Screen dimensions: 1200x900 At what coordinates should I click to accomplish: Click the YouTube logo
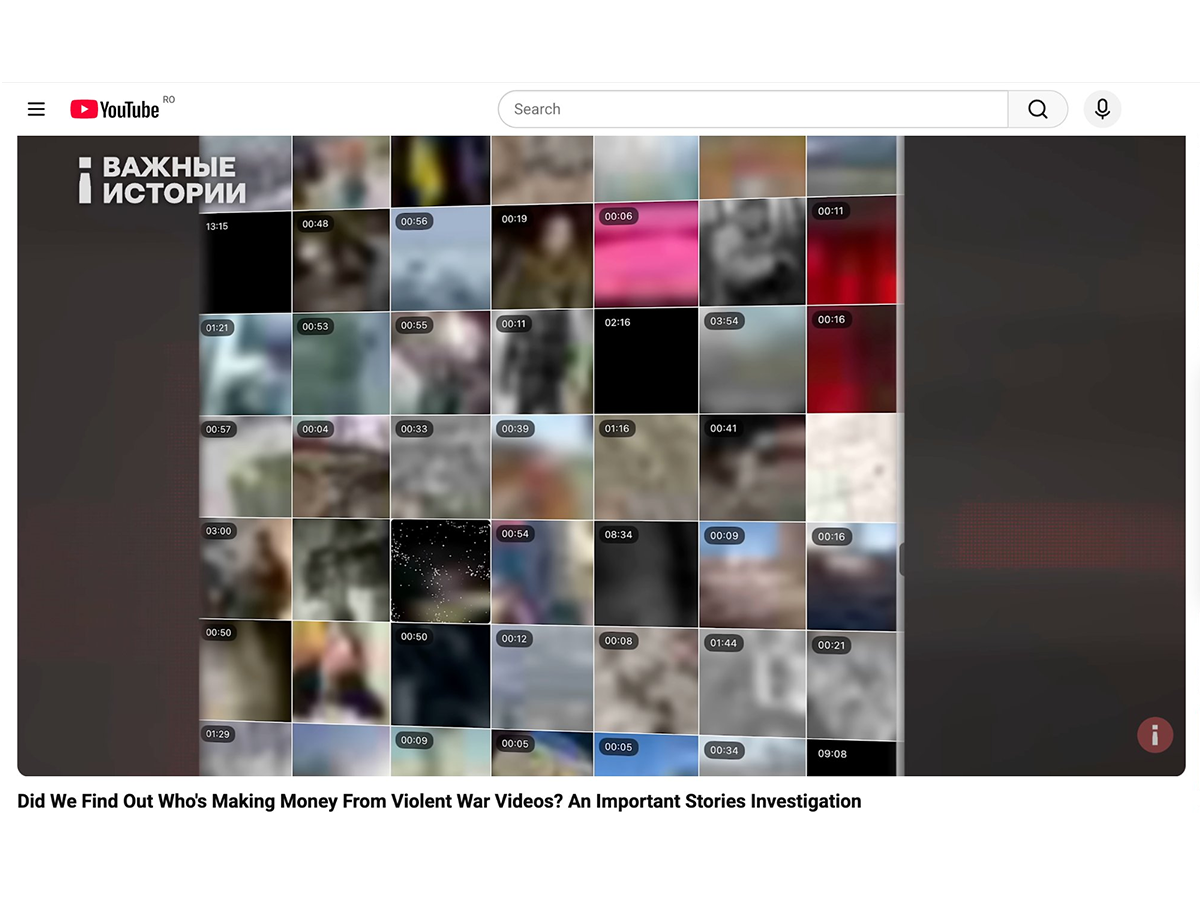(113, 109)
